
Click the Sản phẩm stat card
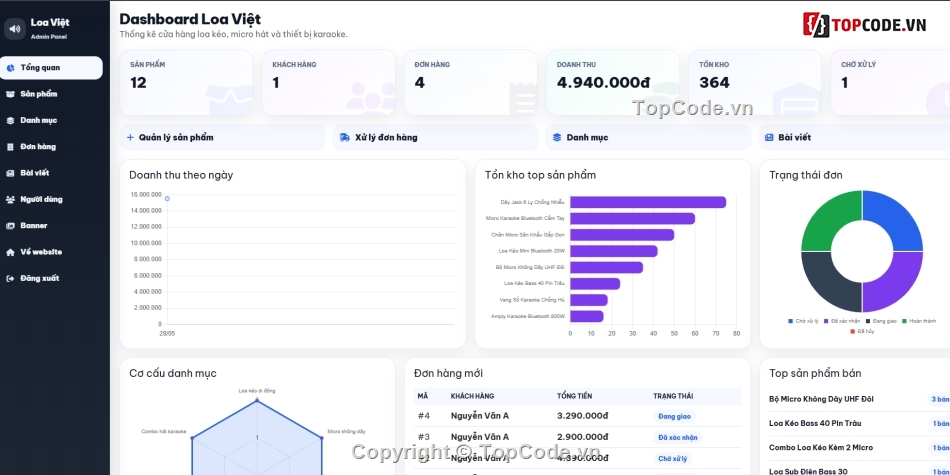[186, 82]
